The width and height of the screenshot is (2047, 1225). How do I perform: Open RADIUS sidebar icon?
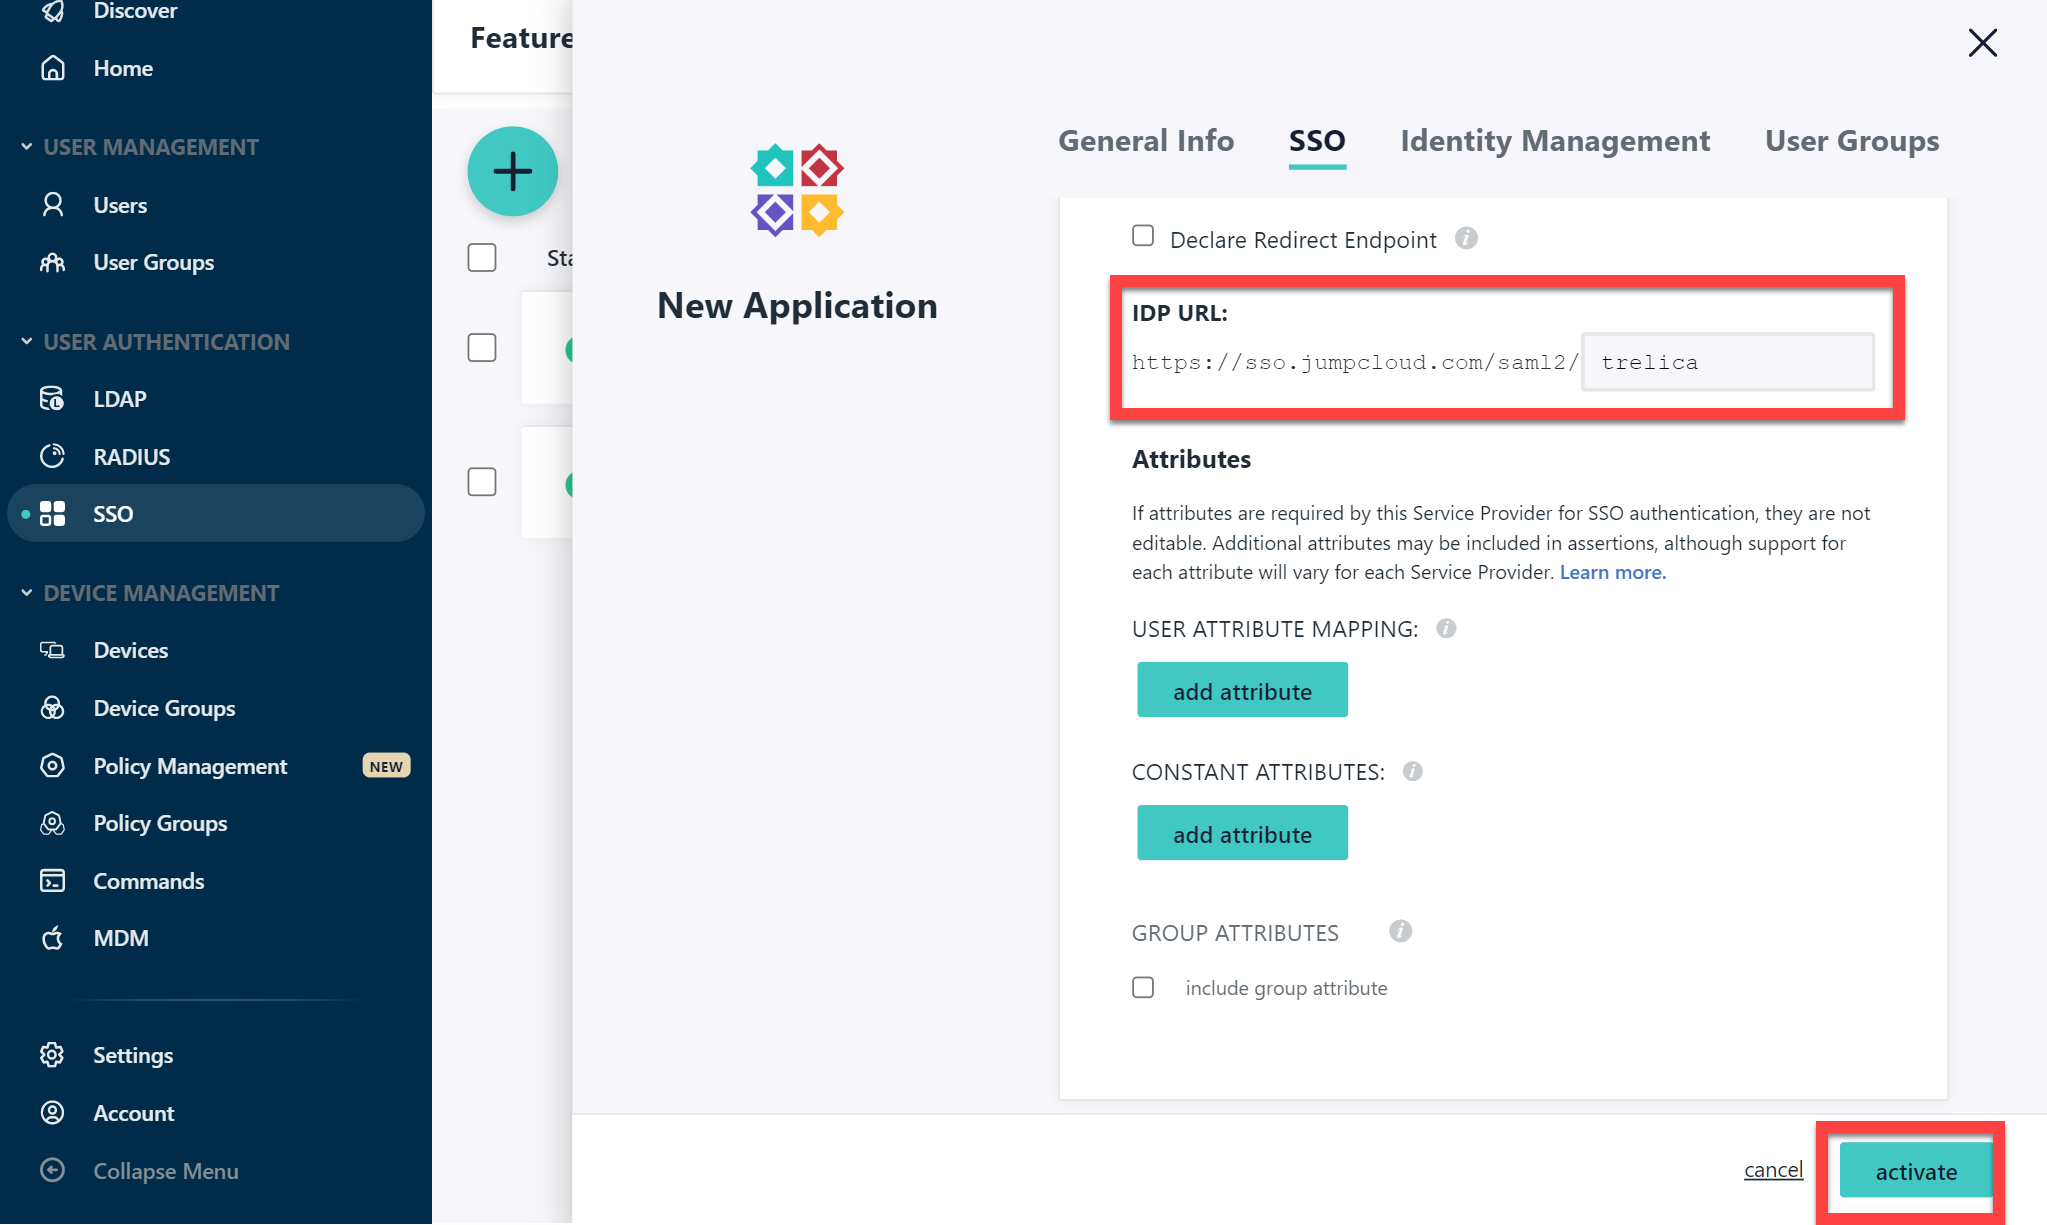[53, 456]
